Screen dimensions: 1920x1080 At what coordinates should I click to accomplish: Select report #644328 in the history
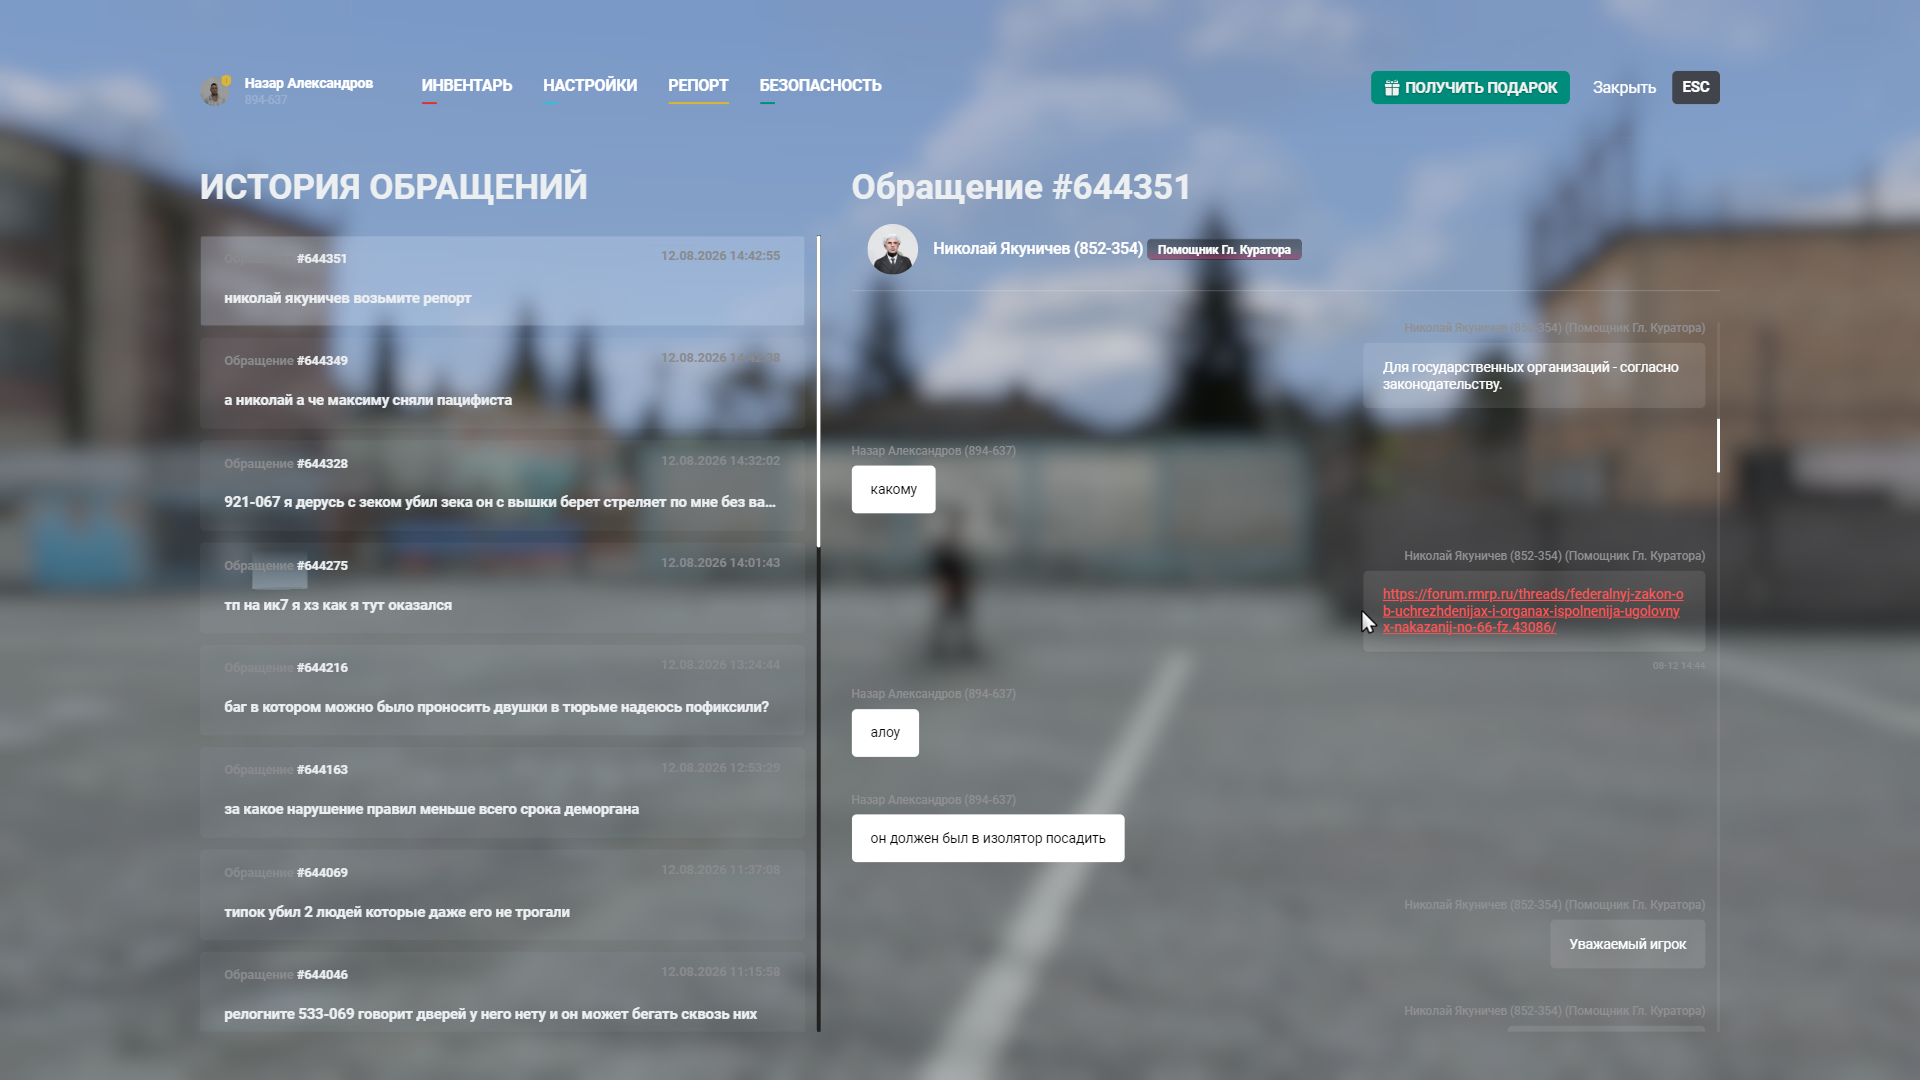[x=502, y=486]
